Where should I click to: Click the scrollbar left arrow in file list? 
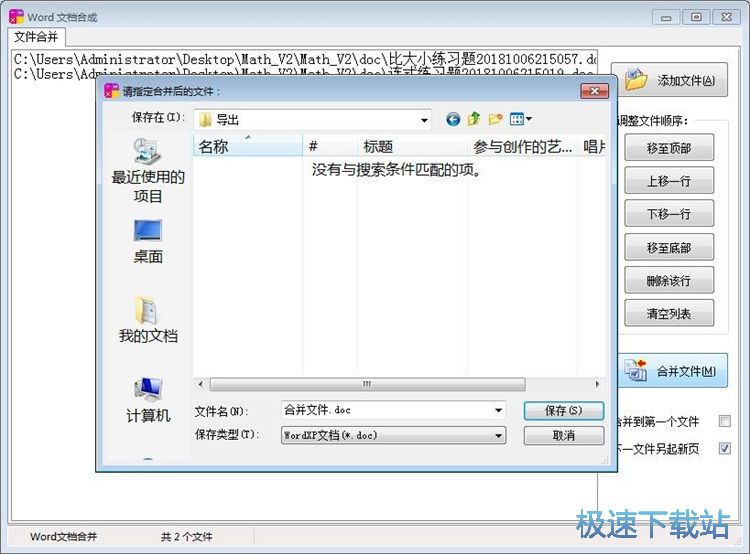(x=200, y=384)
